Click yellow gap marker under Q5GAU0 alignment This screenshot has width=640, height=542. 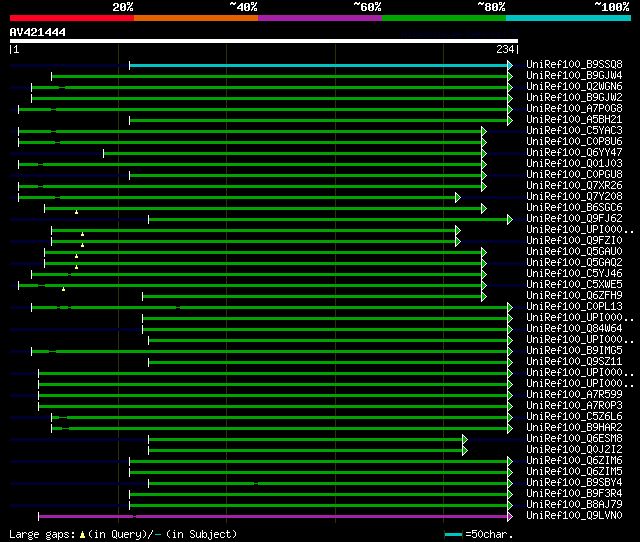[76, 256]
